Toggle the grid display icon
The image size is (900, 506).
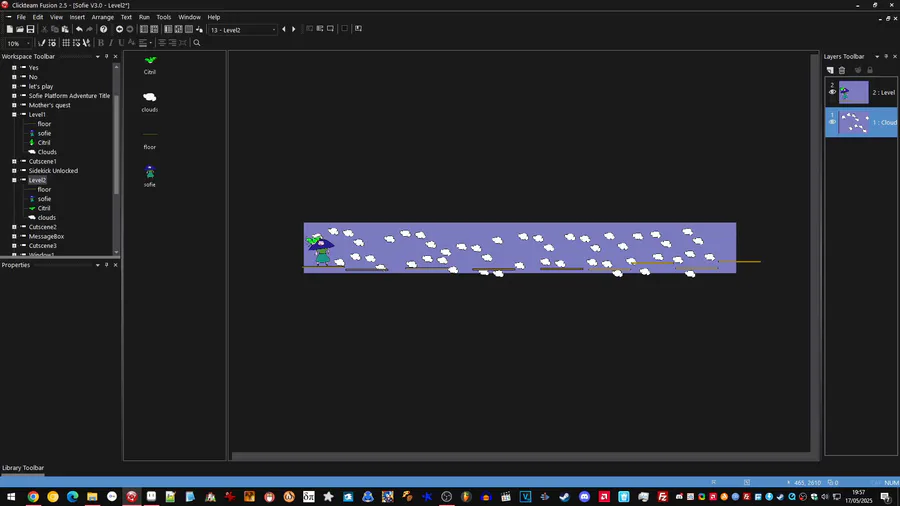[66, 43]
